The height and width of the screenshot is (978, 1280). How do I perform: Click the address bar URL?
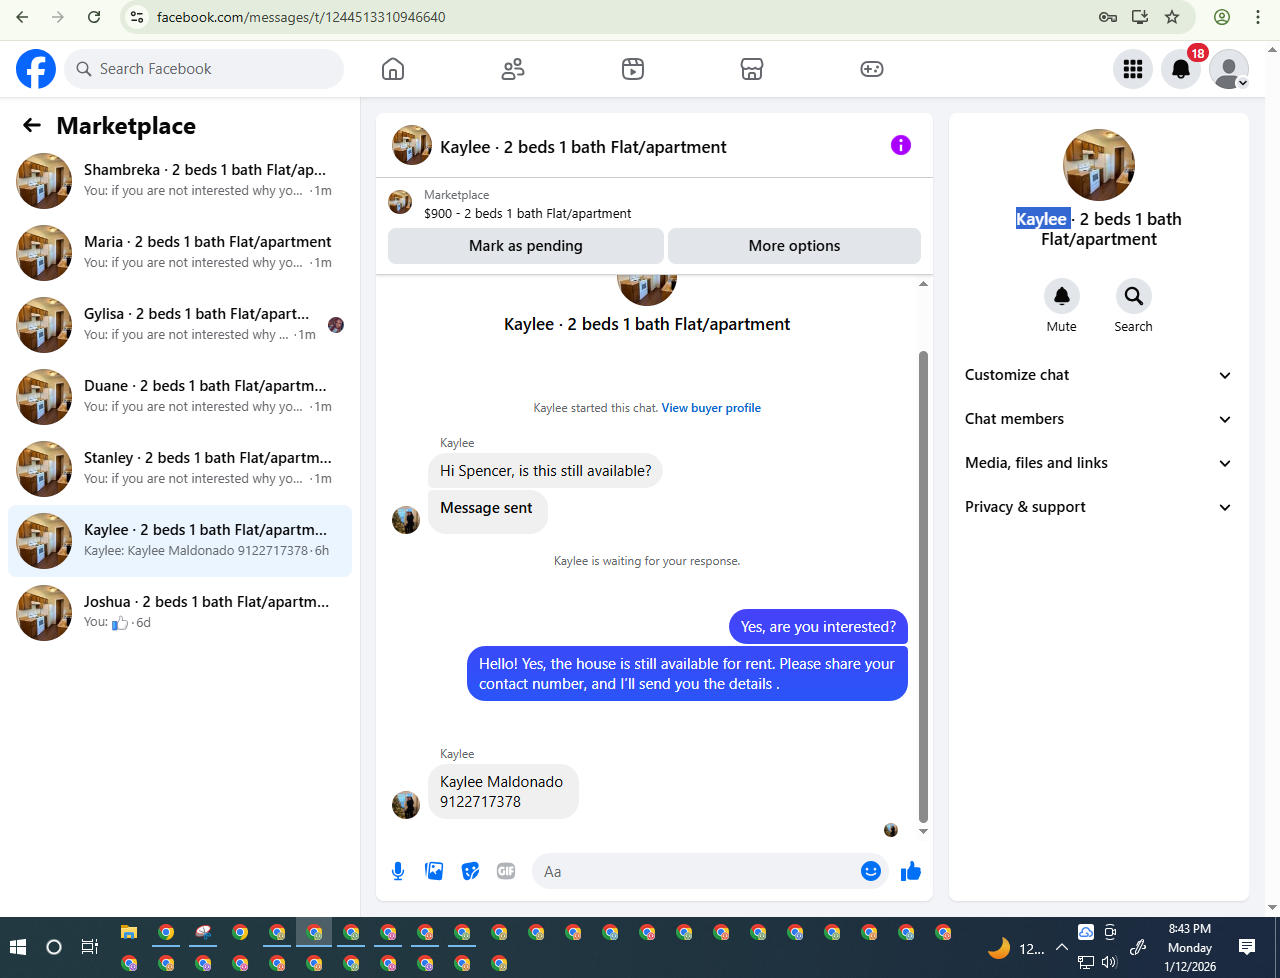point(301,17)
